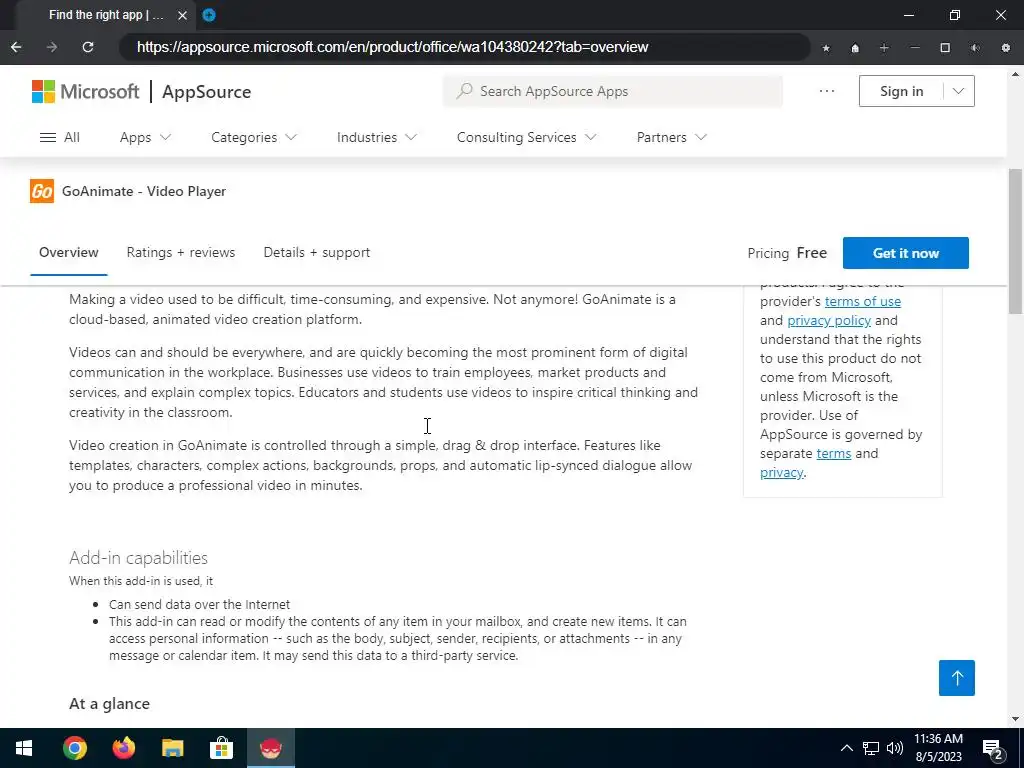Click the plus icon in browser toolbar

(884, 48)
